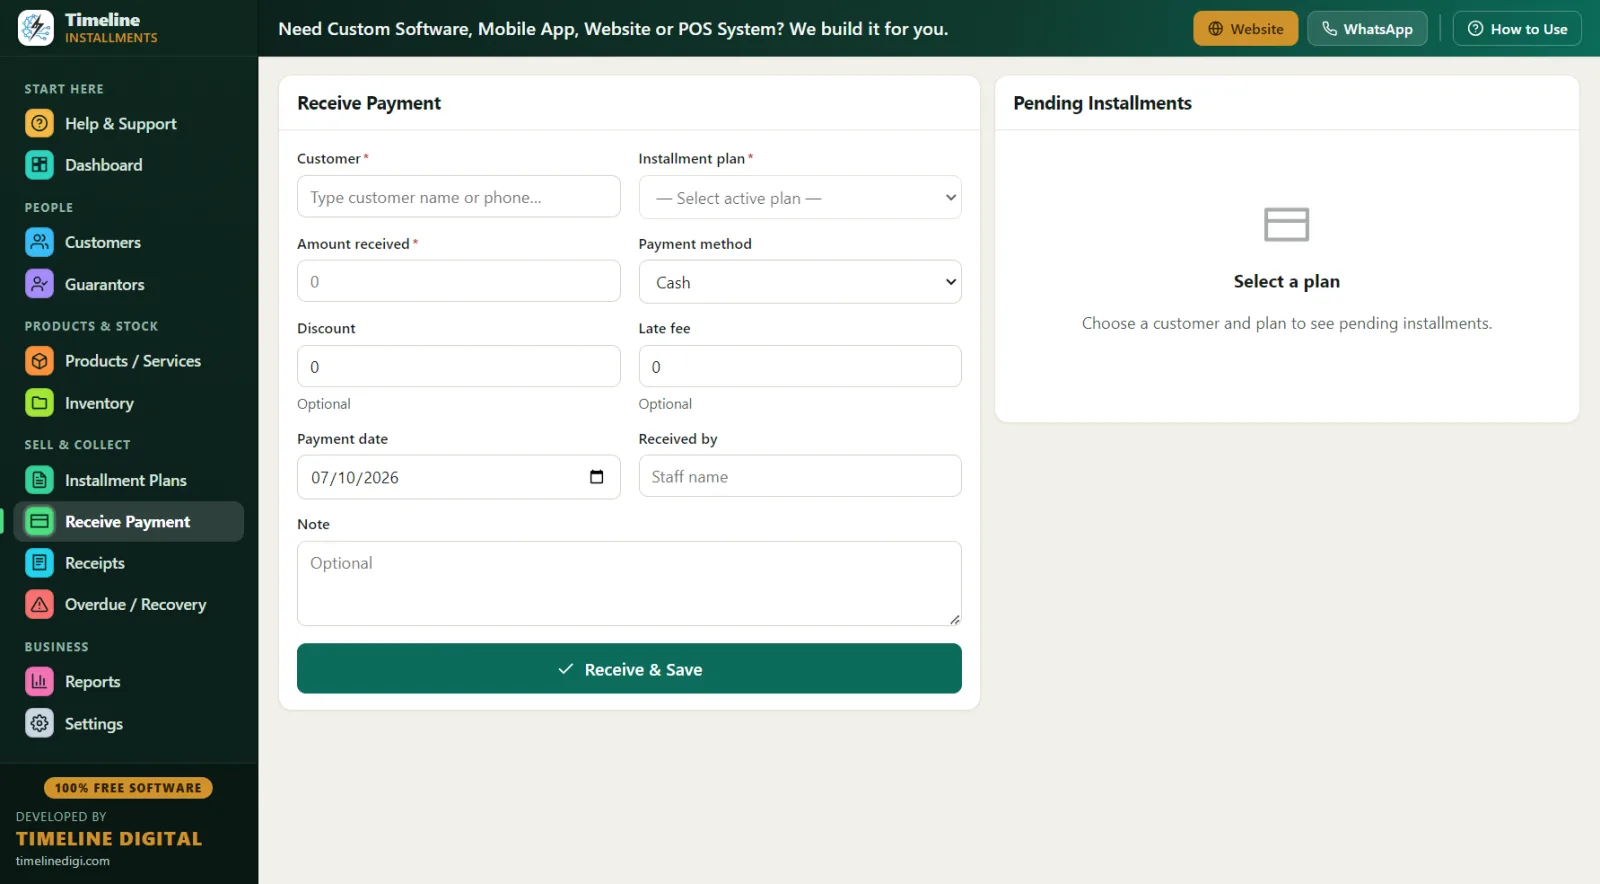Go to Dashboard label in sidebar
This screenshot has width=1600, height=884.
[104, 165]
